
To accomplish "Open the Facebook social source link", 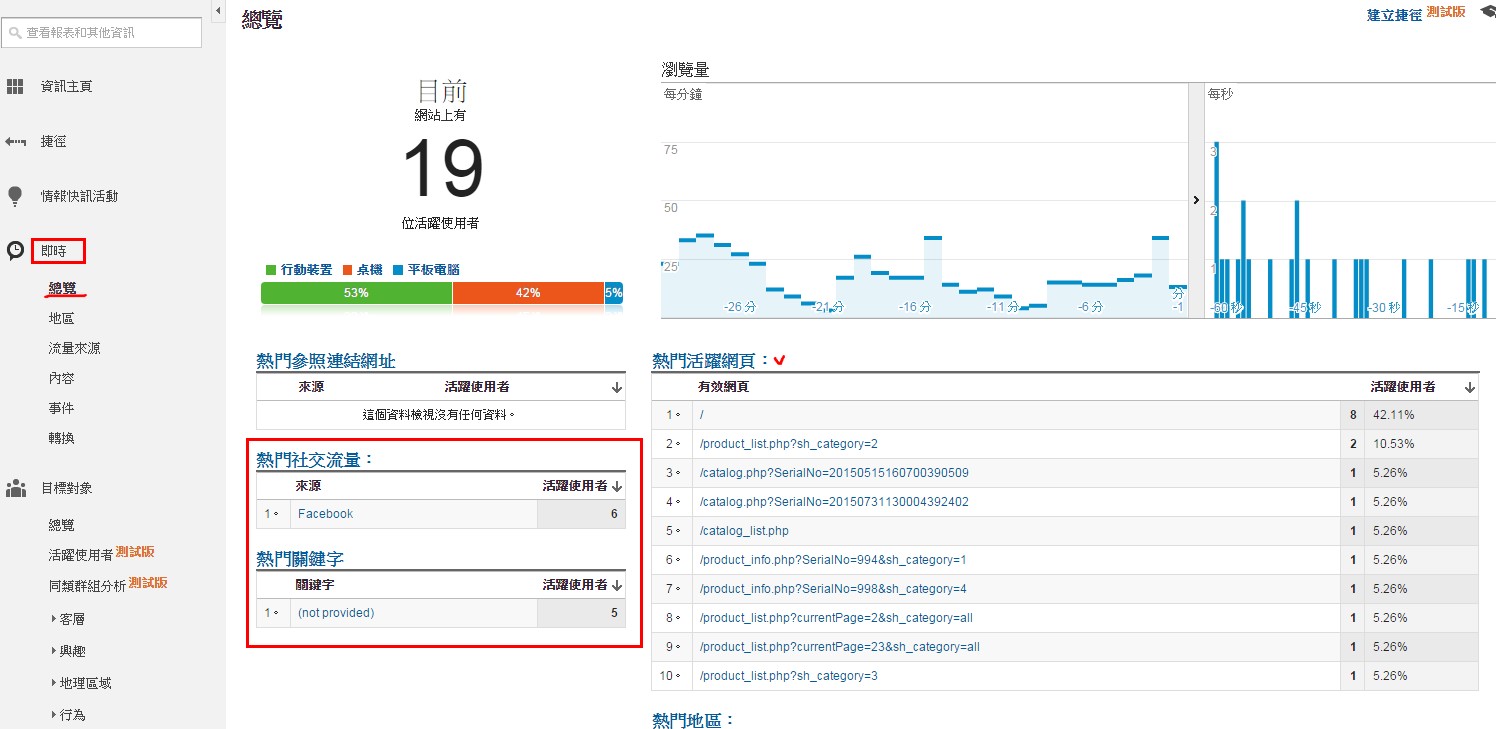I will click(x=325, y=514).
